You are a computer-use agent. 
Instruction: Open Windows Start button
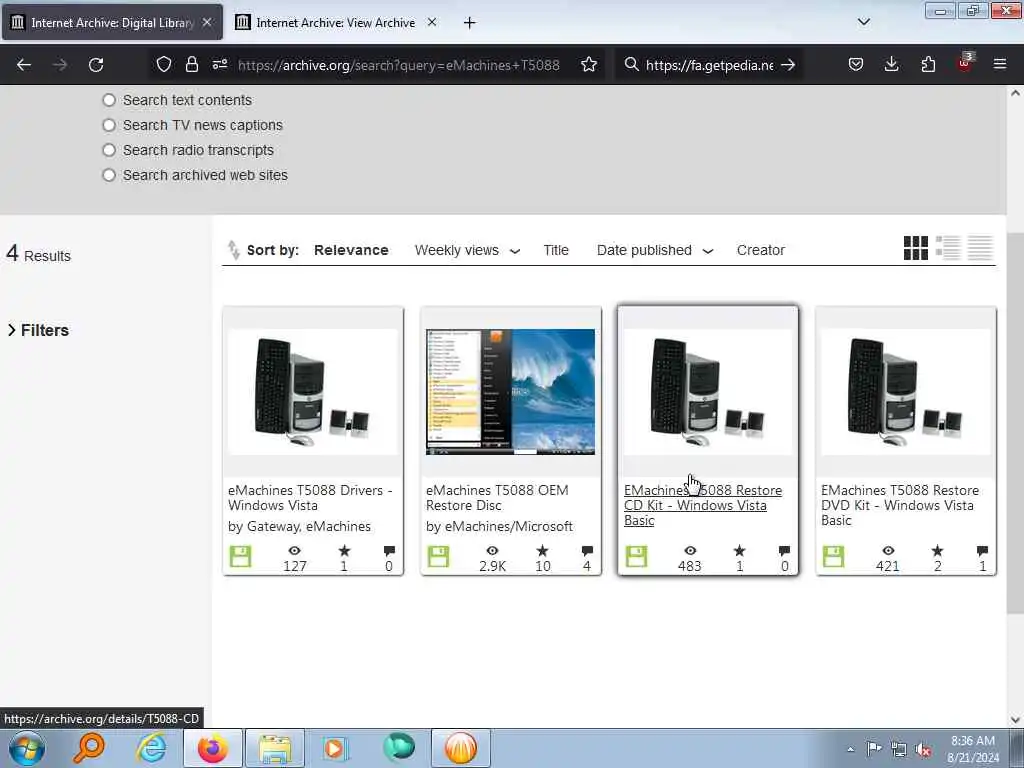[27, 748]
